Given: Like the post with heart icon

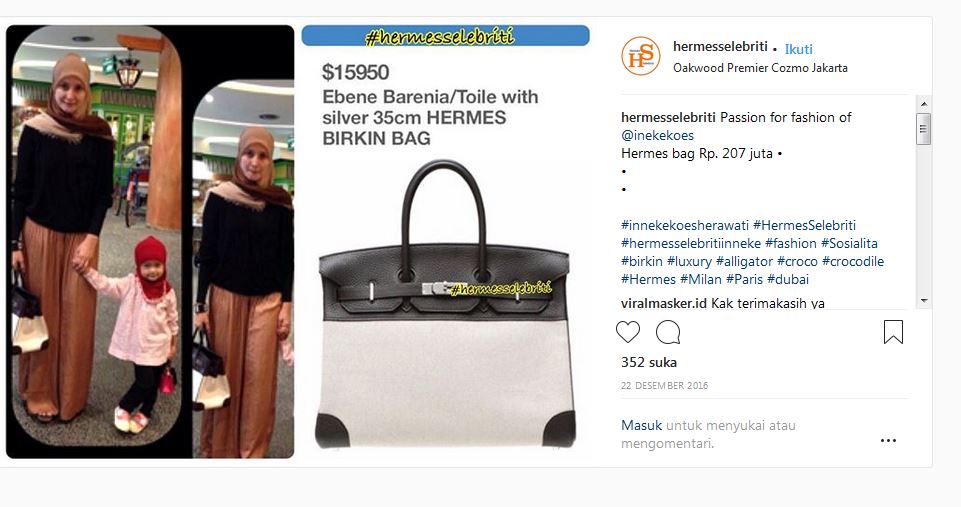Looking at the screenshot, I should click(628, 332).
